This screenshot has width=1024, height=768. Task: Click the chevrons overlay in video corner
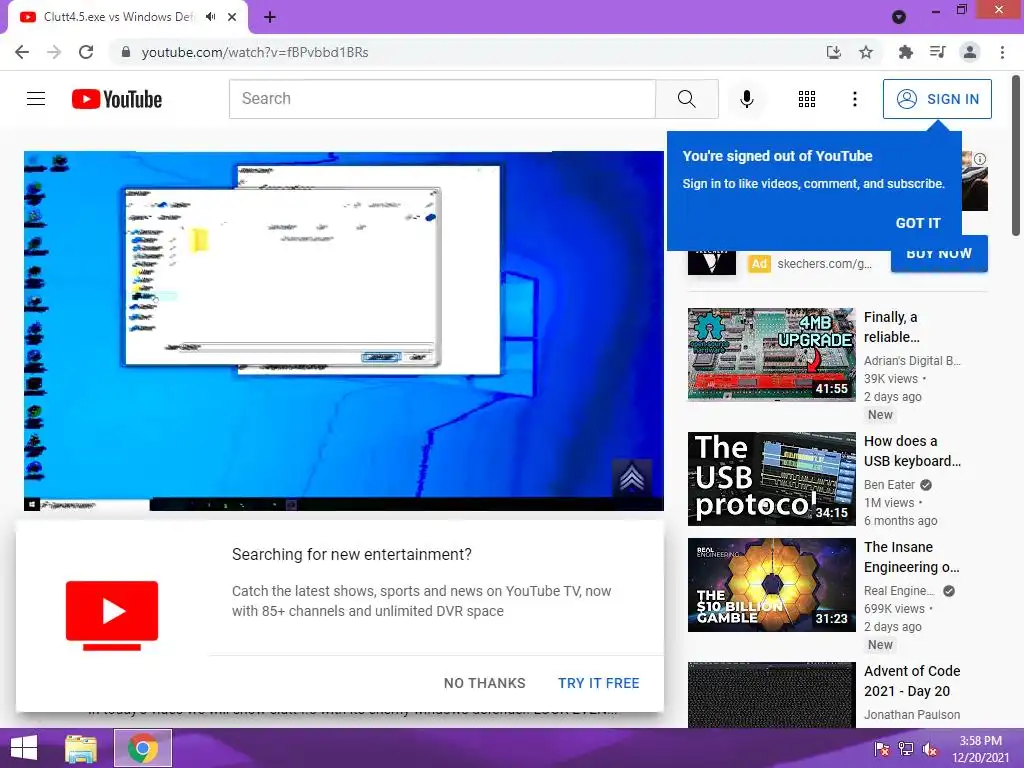632,478
